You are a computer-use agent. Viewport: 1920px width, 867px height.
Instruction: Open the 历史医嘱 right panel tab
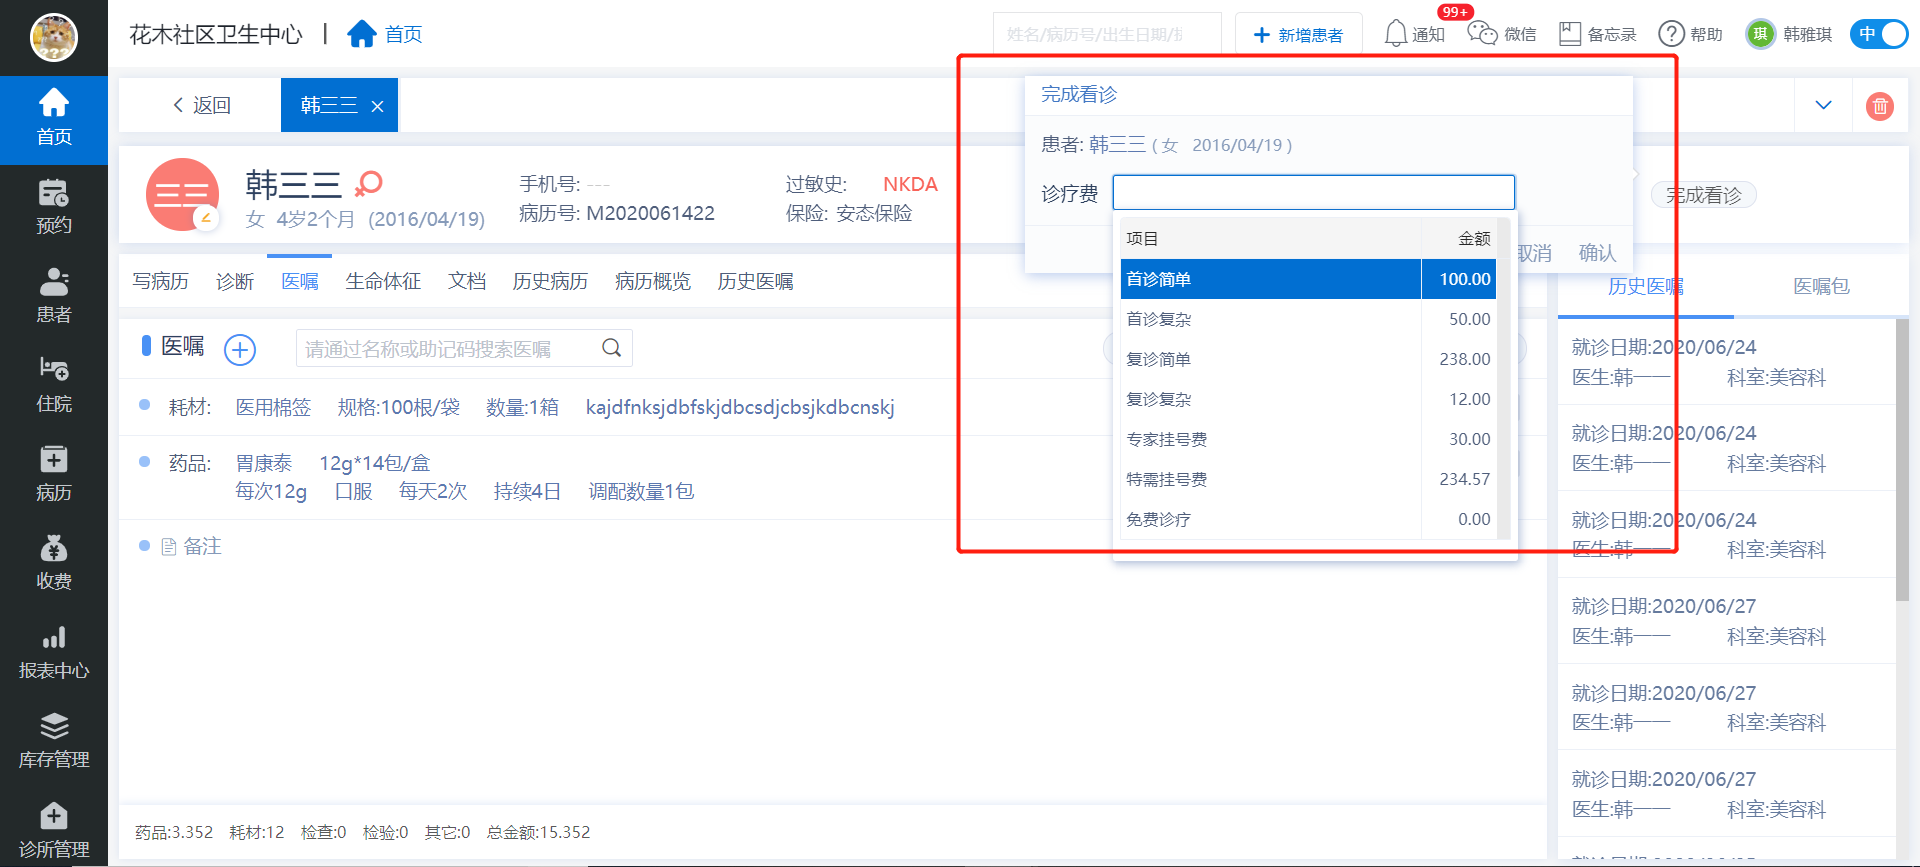click(x=1645, y=286)
